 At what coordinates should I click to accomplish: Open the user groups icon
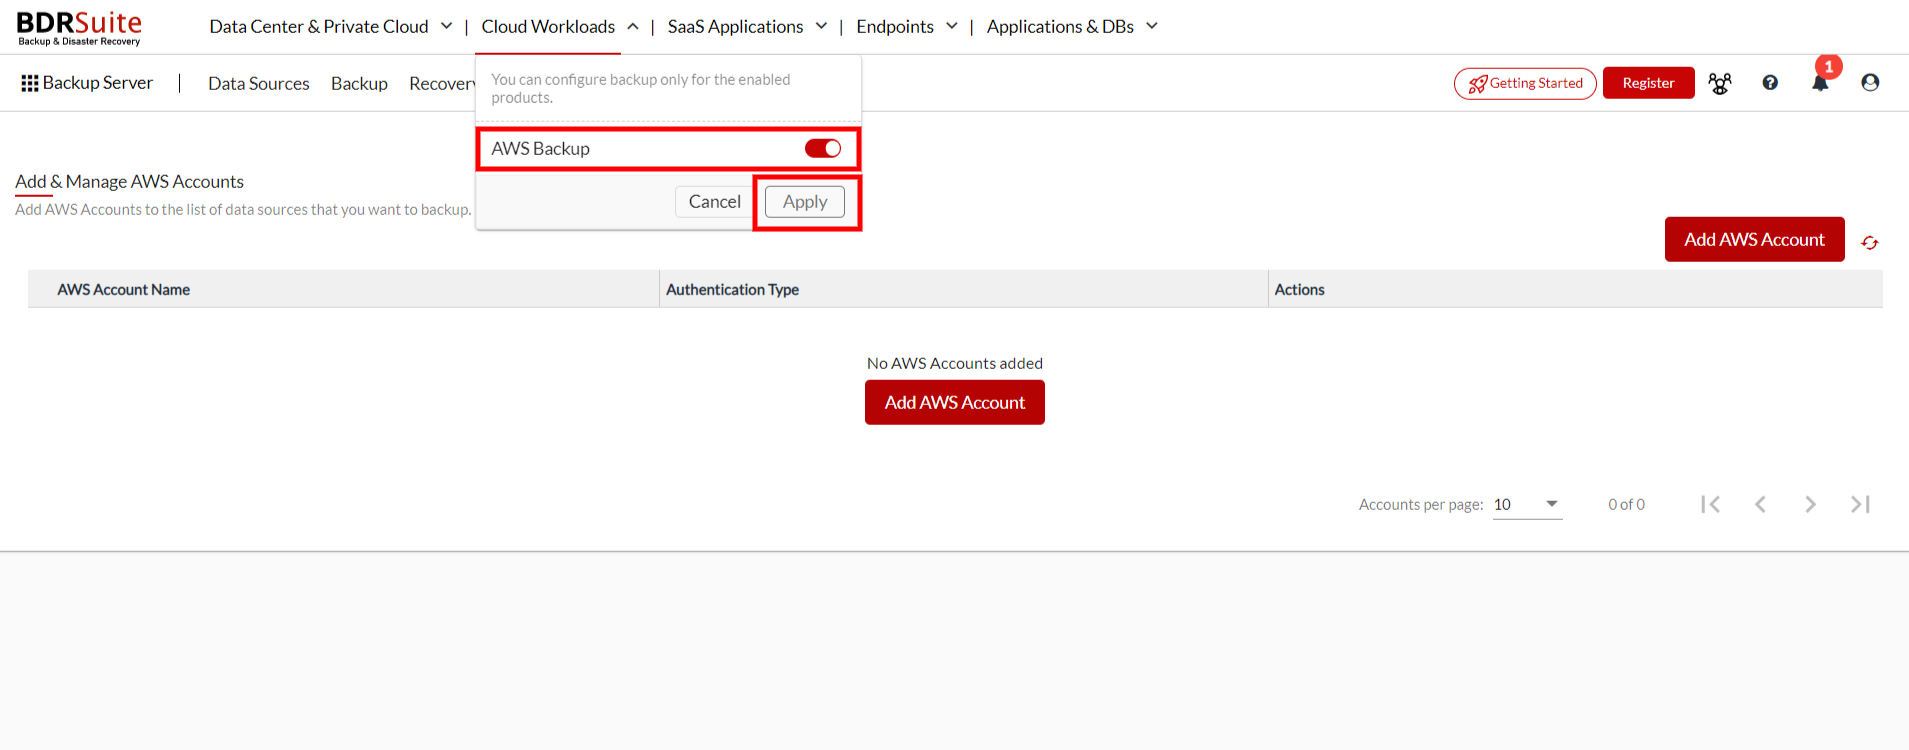tap(1720, 83)
